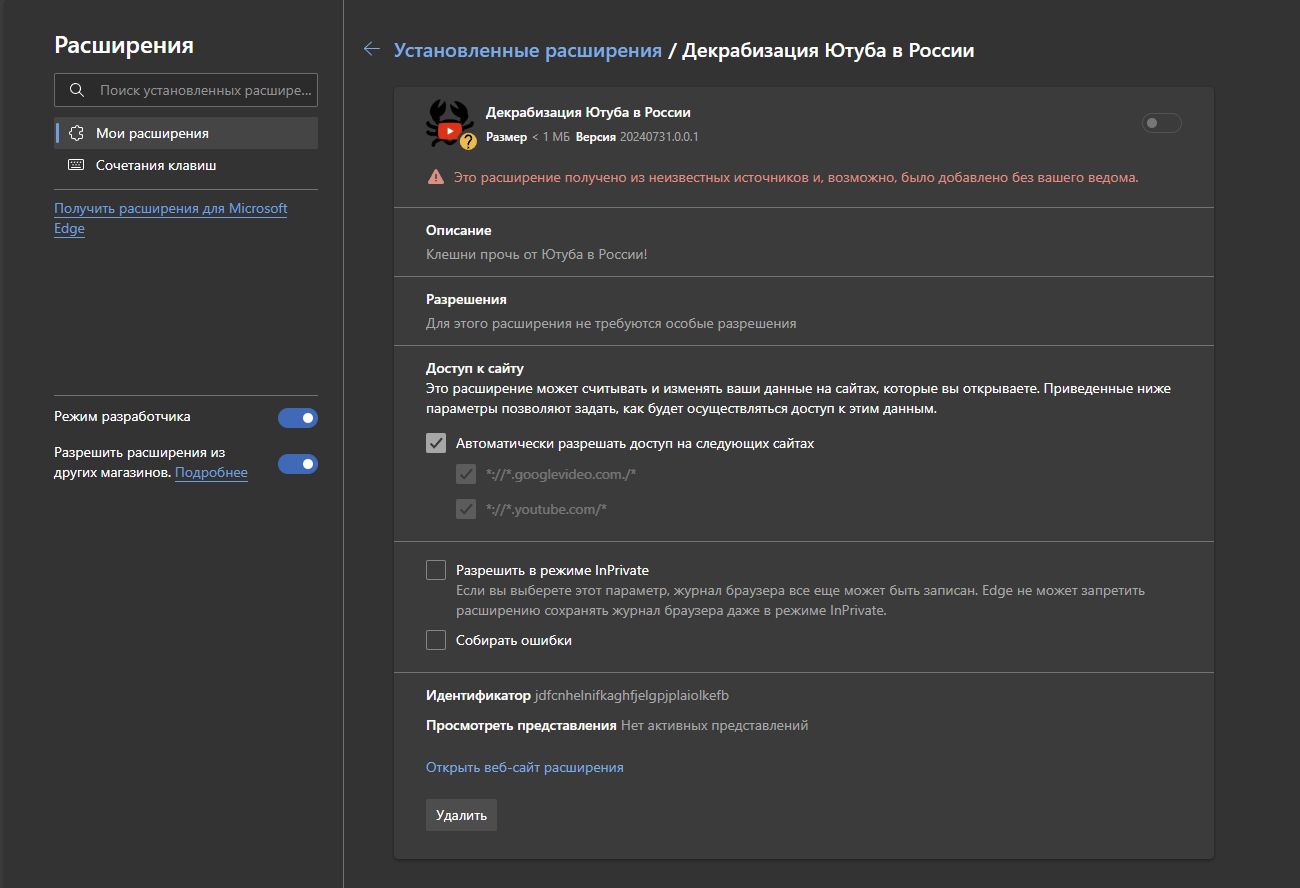The image size is (1300, 888).
Task: Check the Собирать ошибки checkbox
Action: pos(436,640)
